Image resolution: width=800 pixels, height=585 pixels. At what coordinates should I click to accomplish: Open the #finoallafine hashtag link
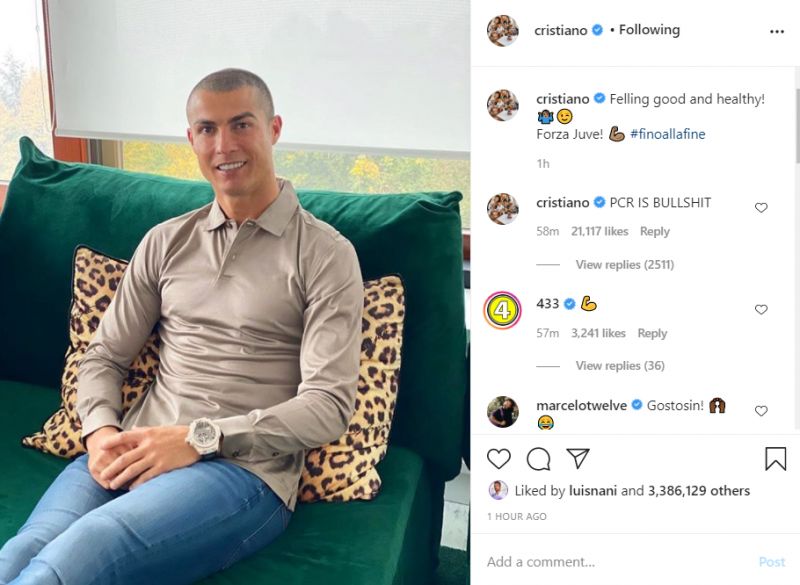pyautogui.click(x=667, y=134)
